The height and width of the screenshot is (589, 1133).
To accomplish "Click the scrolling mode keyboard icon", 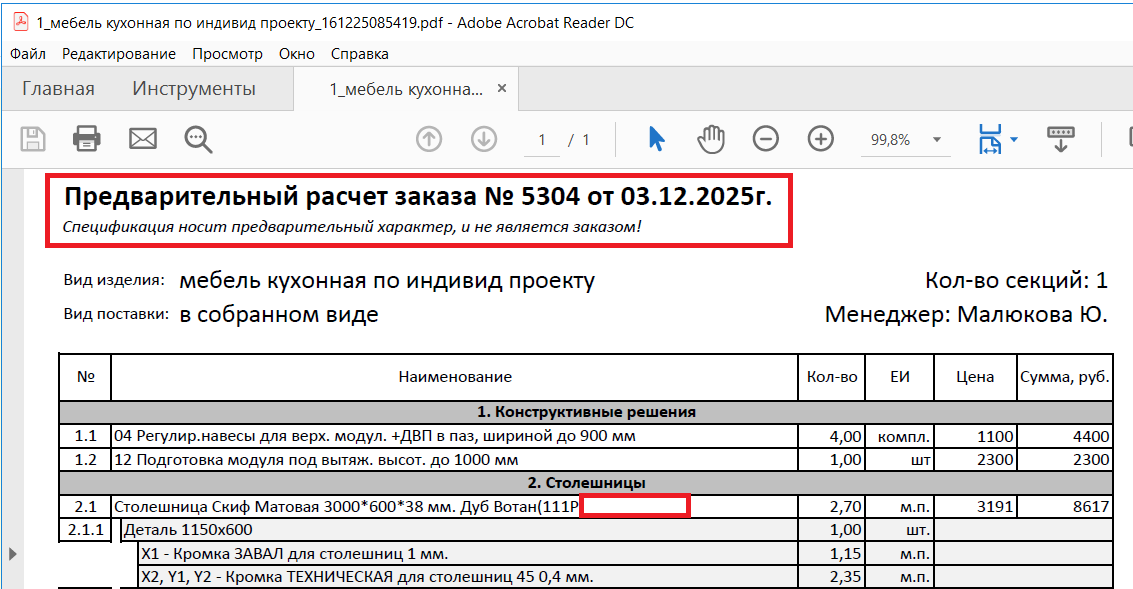I will click(x=1060, y=138).
